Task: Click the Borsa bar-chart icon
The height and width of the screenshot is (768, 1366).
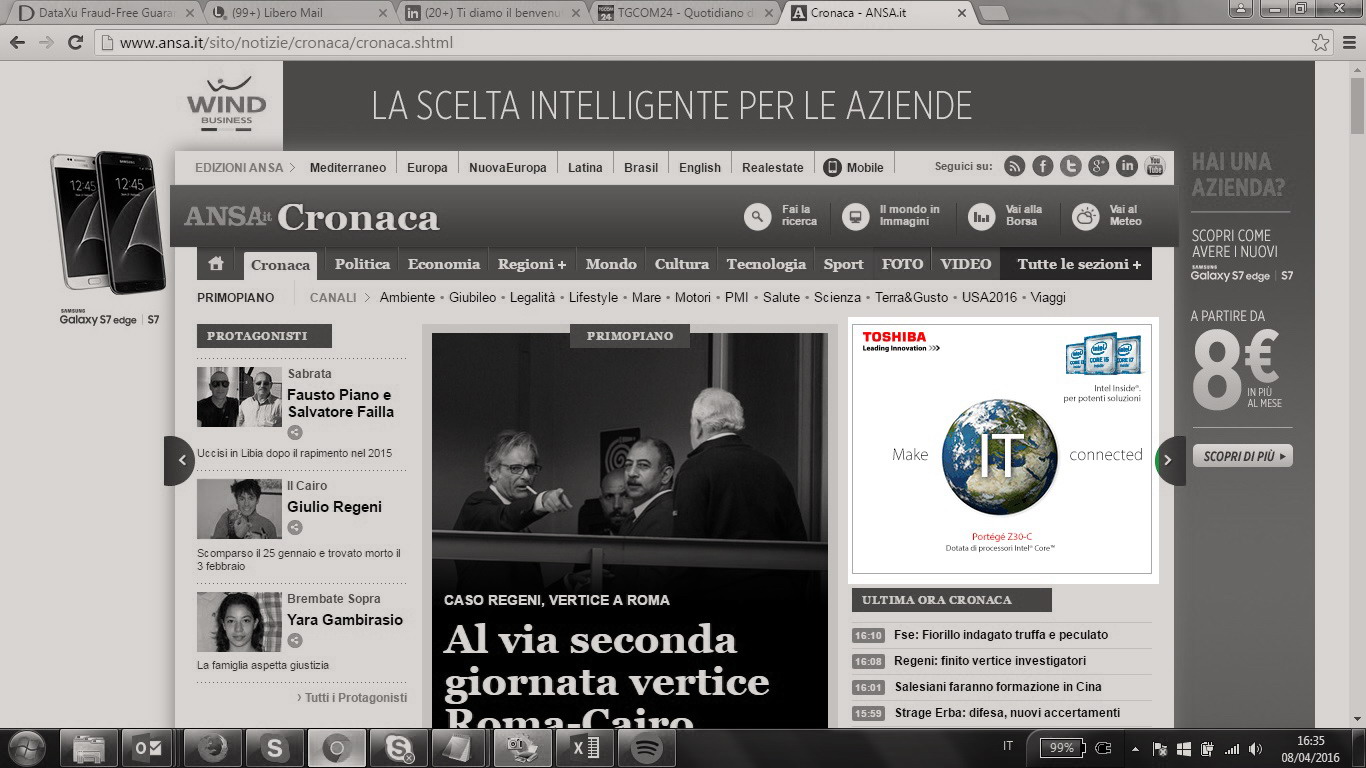Action: (x=982, y=216)
